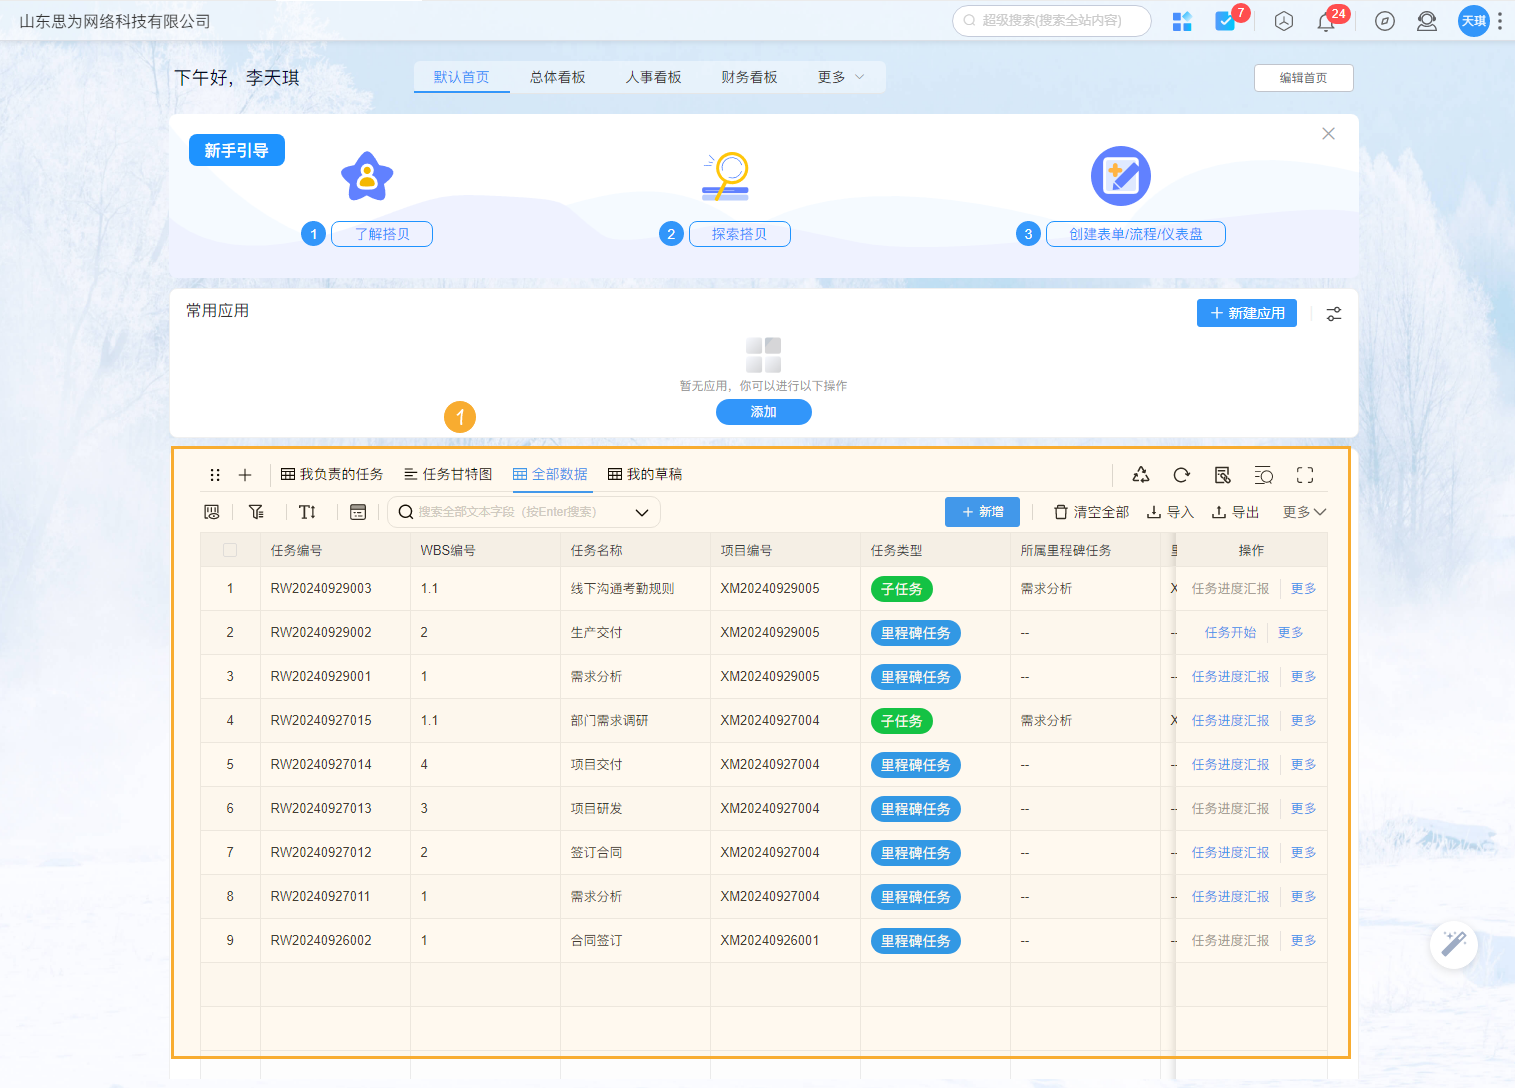Click the plus icon to add a view
Viewport: 1515px width, 1088px height.
point(245,474)
